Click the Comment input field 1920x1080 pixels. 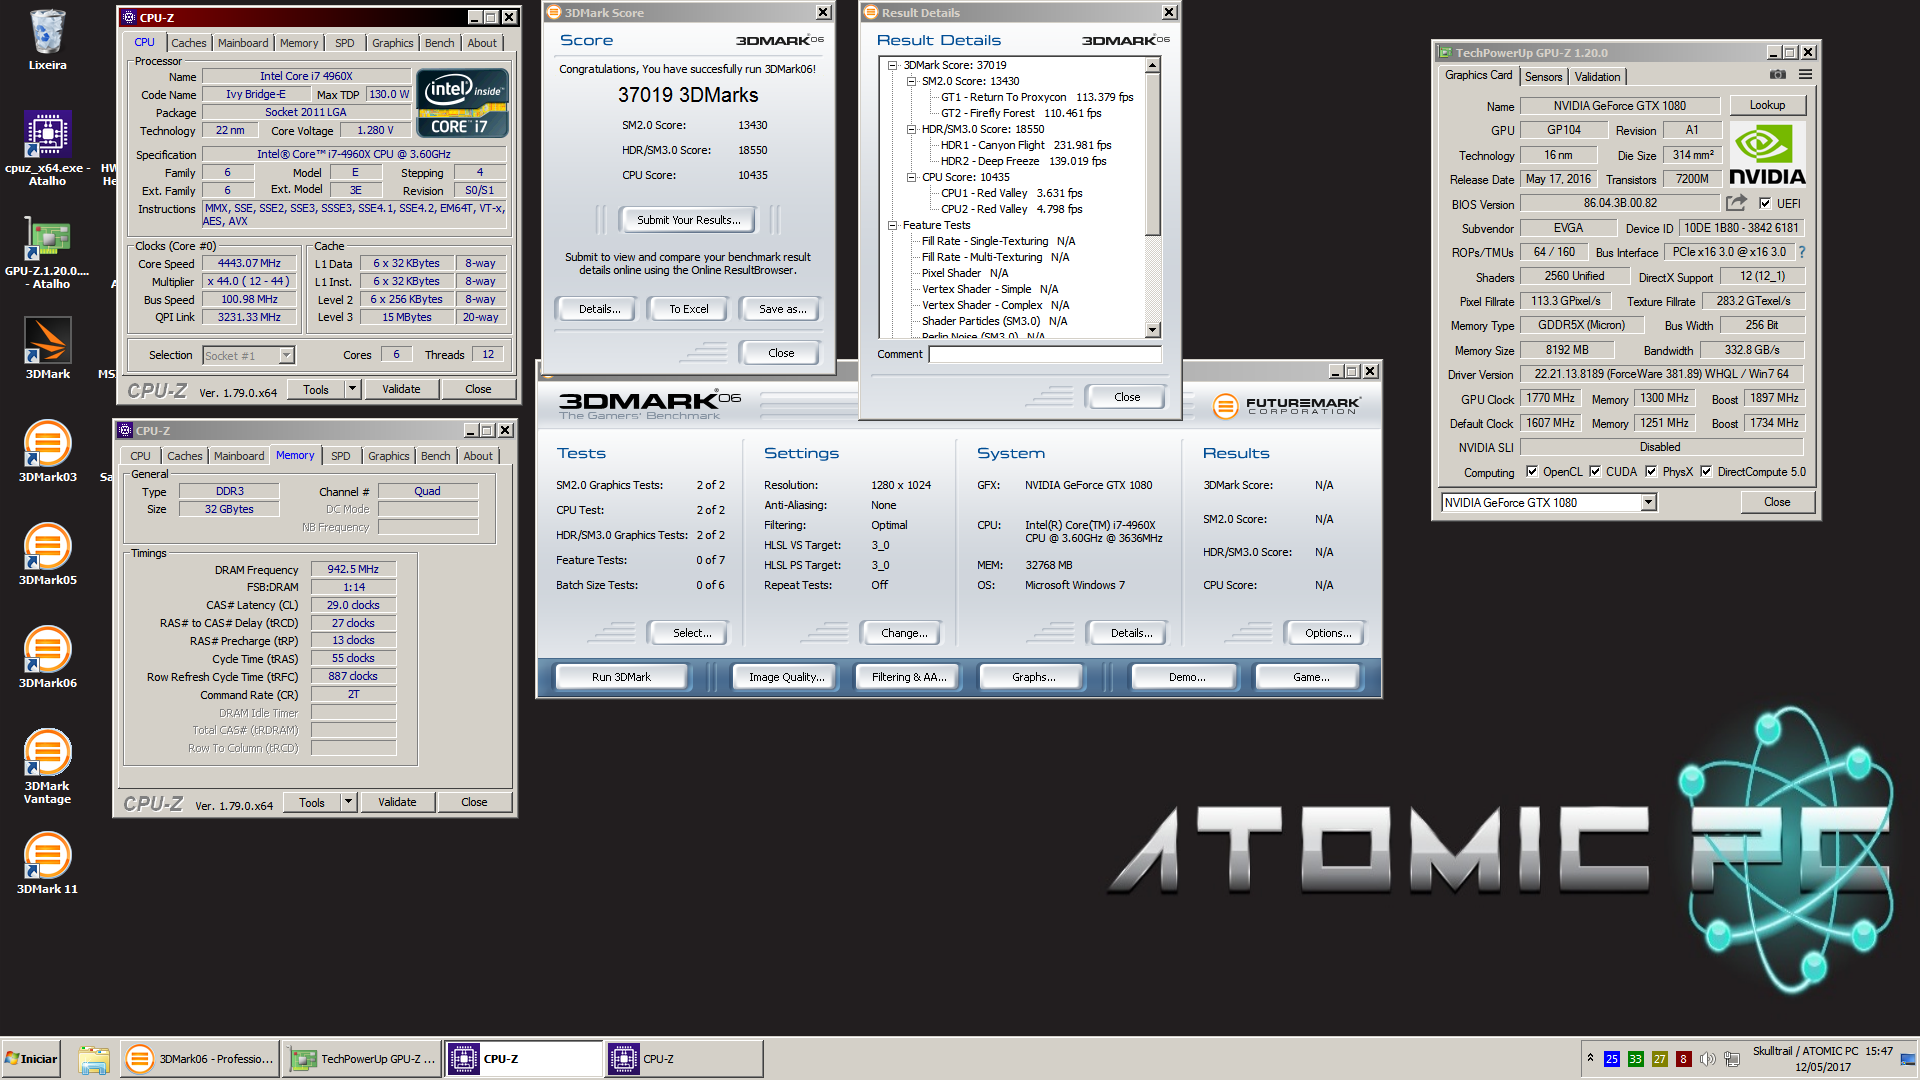pyautogui.click(x=1045, y=354)
